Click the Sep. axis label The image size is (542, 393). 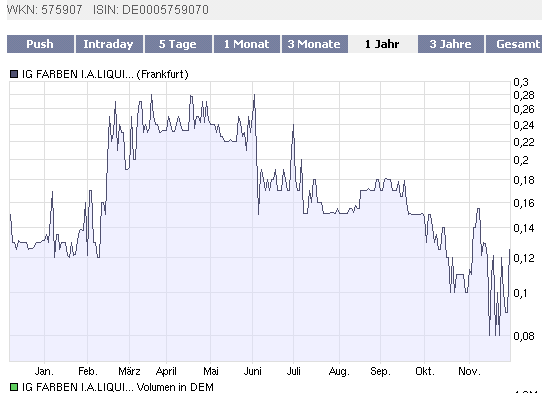coord(380,372)
